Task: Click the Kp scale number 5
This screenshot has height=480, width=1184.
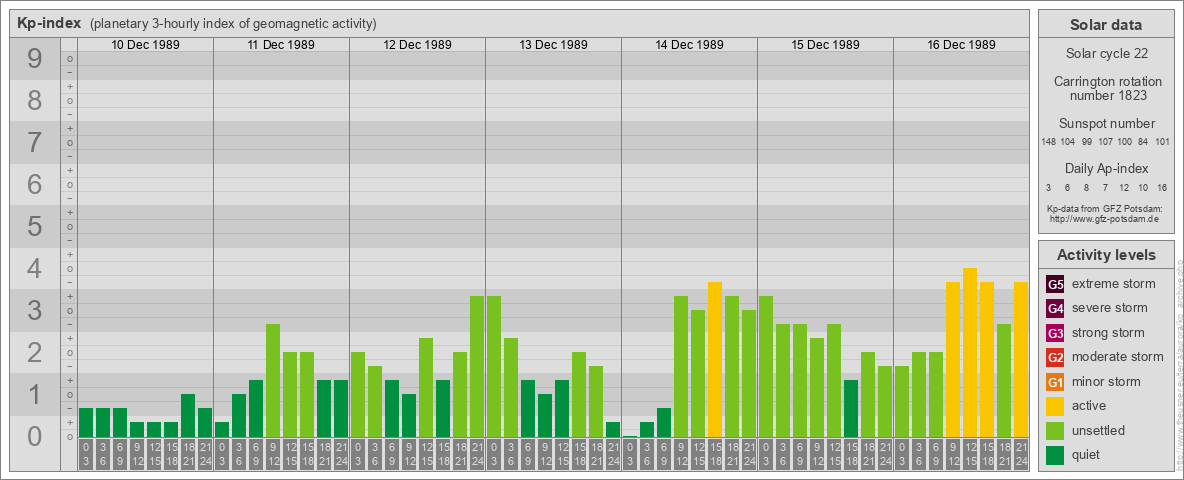Action: click(34, 226)
